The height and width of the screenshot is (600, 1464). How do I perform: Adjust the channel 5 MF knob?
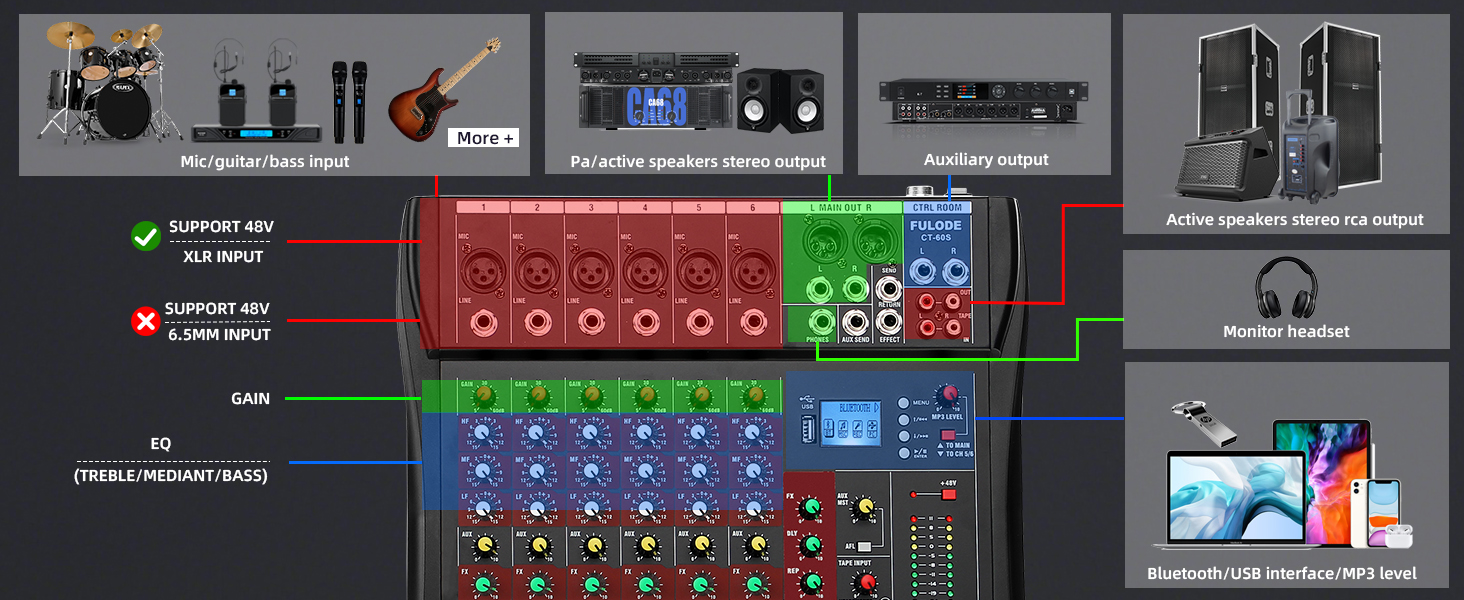pyautogui.click(x=700, y=470)
